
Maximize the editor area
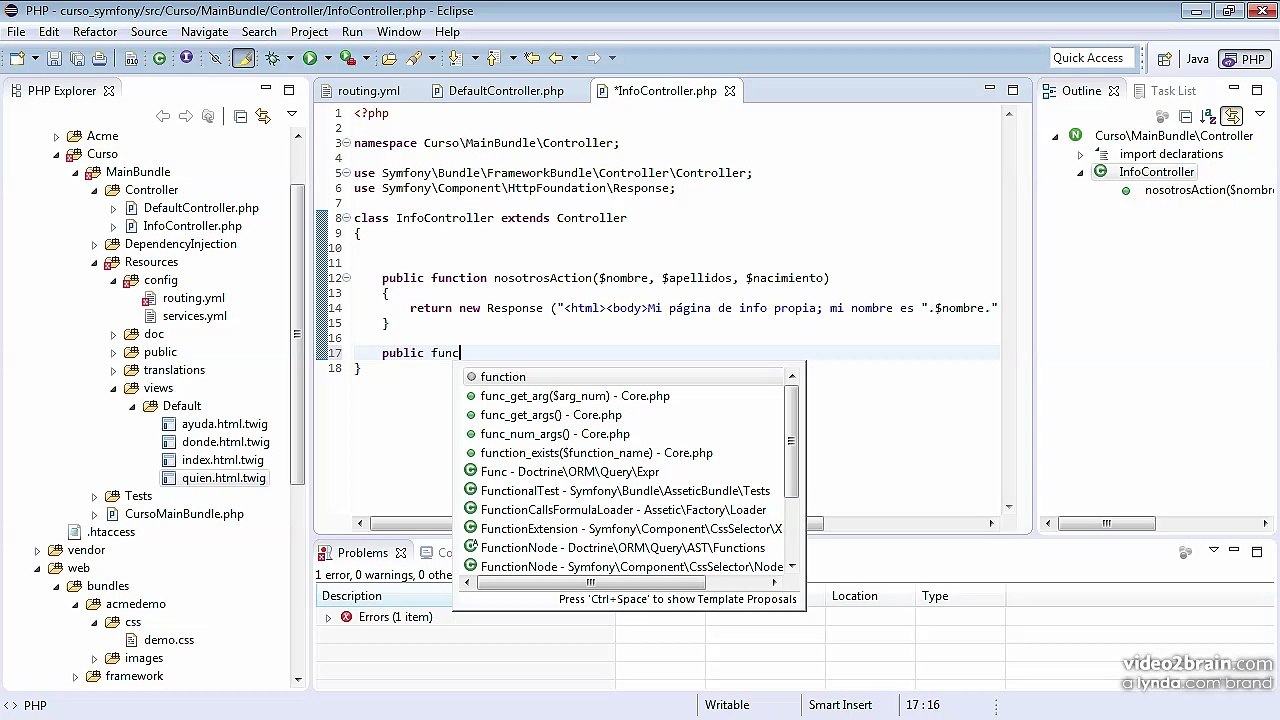(x=1013, y=90)
